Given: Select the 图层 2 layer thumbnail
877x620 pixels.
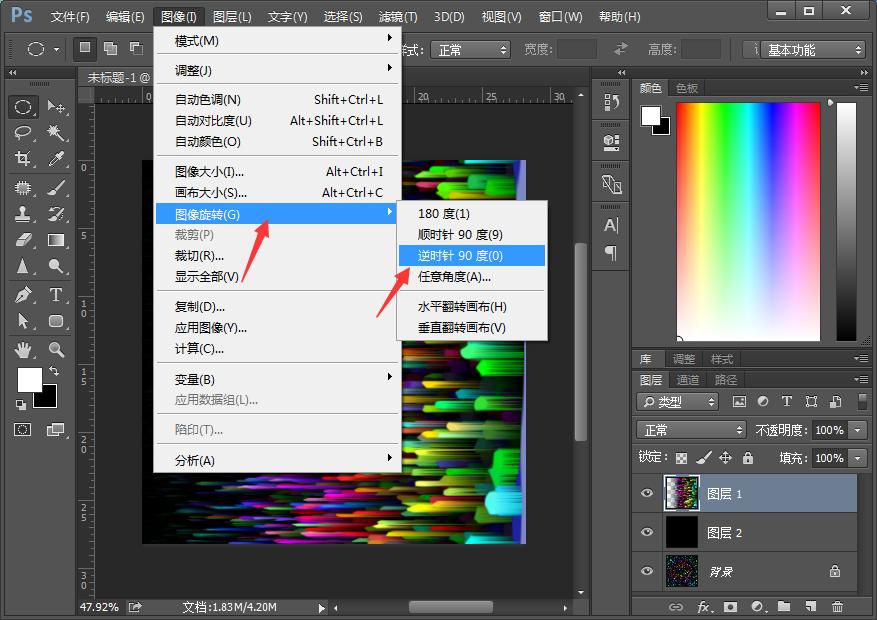Looking at the screenshot, I should (681, 533).
